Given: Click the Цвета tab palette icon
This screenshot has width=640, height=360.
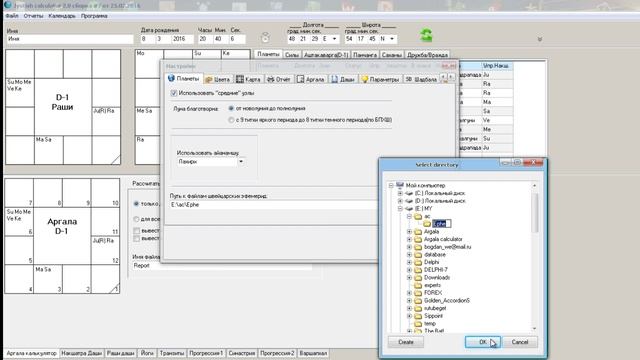Looking at the screenshot, I should pyautogui.click(x=209, y=79).
